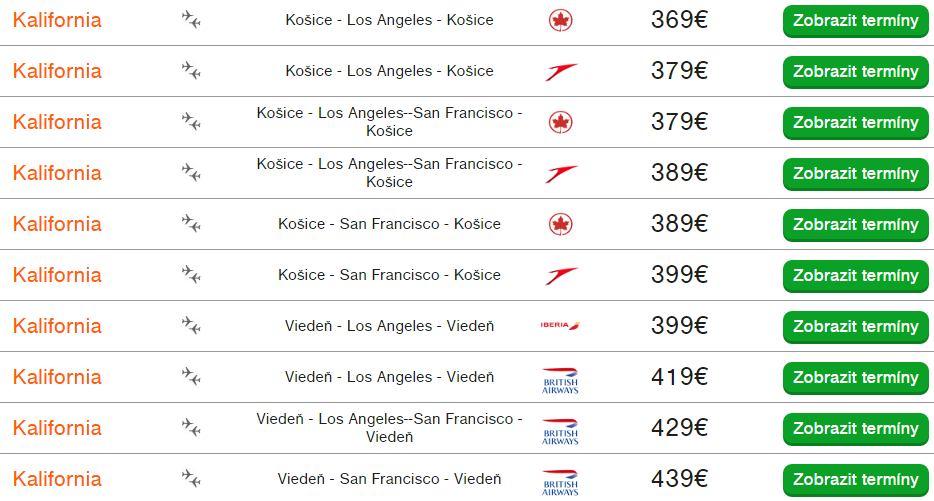Click Zobrazit termíny for the 439€ flight
934x501 pixels.
tap(855, 480)
